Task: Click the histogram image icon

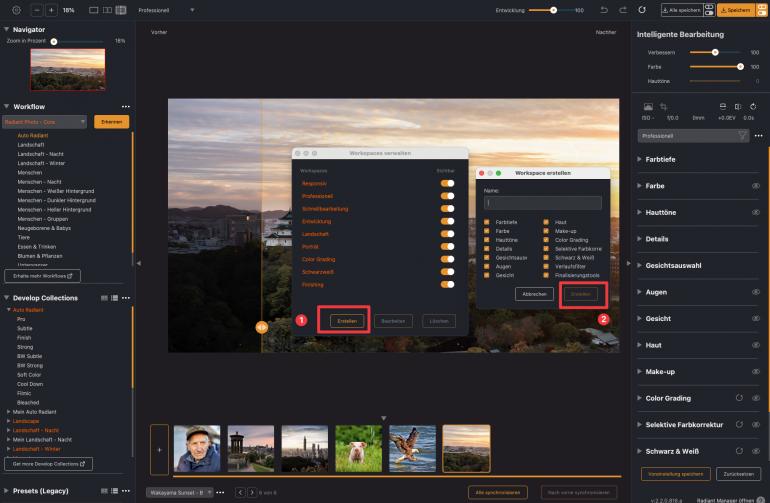Action: (648, 107)
